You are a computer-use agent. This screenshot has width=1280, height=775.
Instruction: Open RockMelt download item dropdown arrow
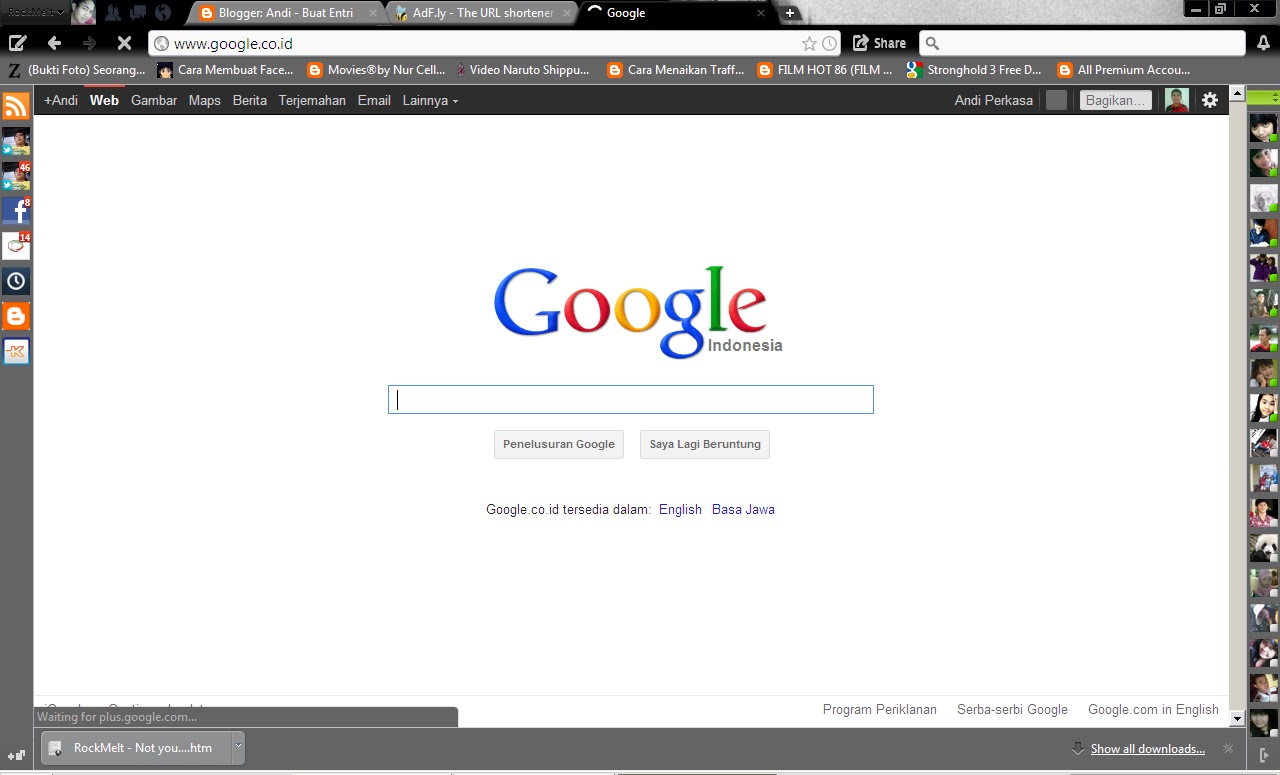click(x=238, y=747)
